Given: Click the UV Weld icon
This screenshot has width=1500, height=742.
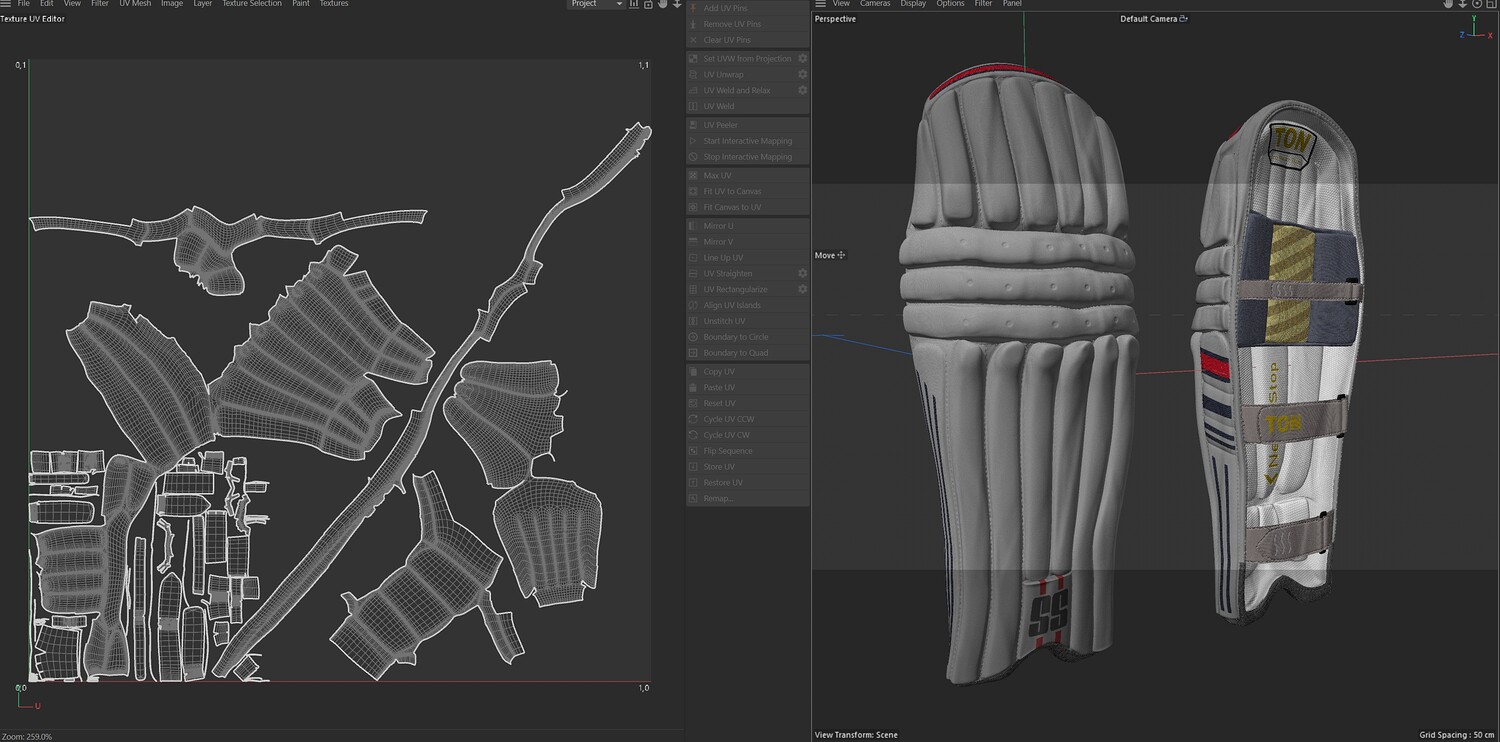Looking at the screenshot, I should 694,107.
